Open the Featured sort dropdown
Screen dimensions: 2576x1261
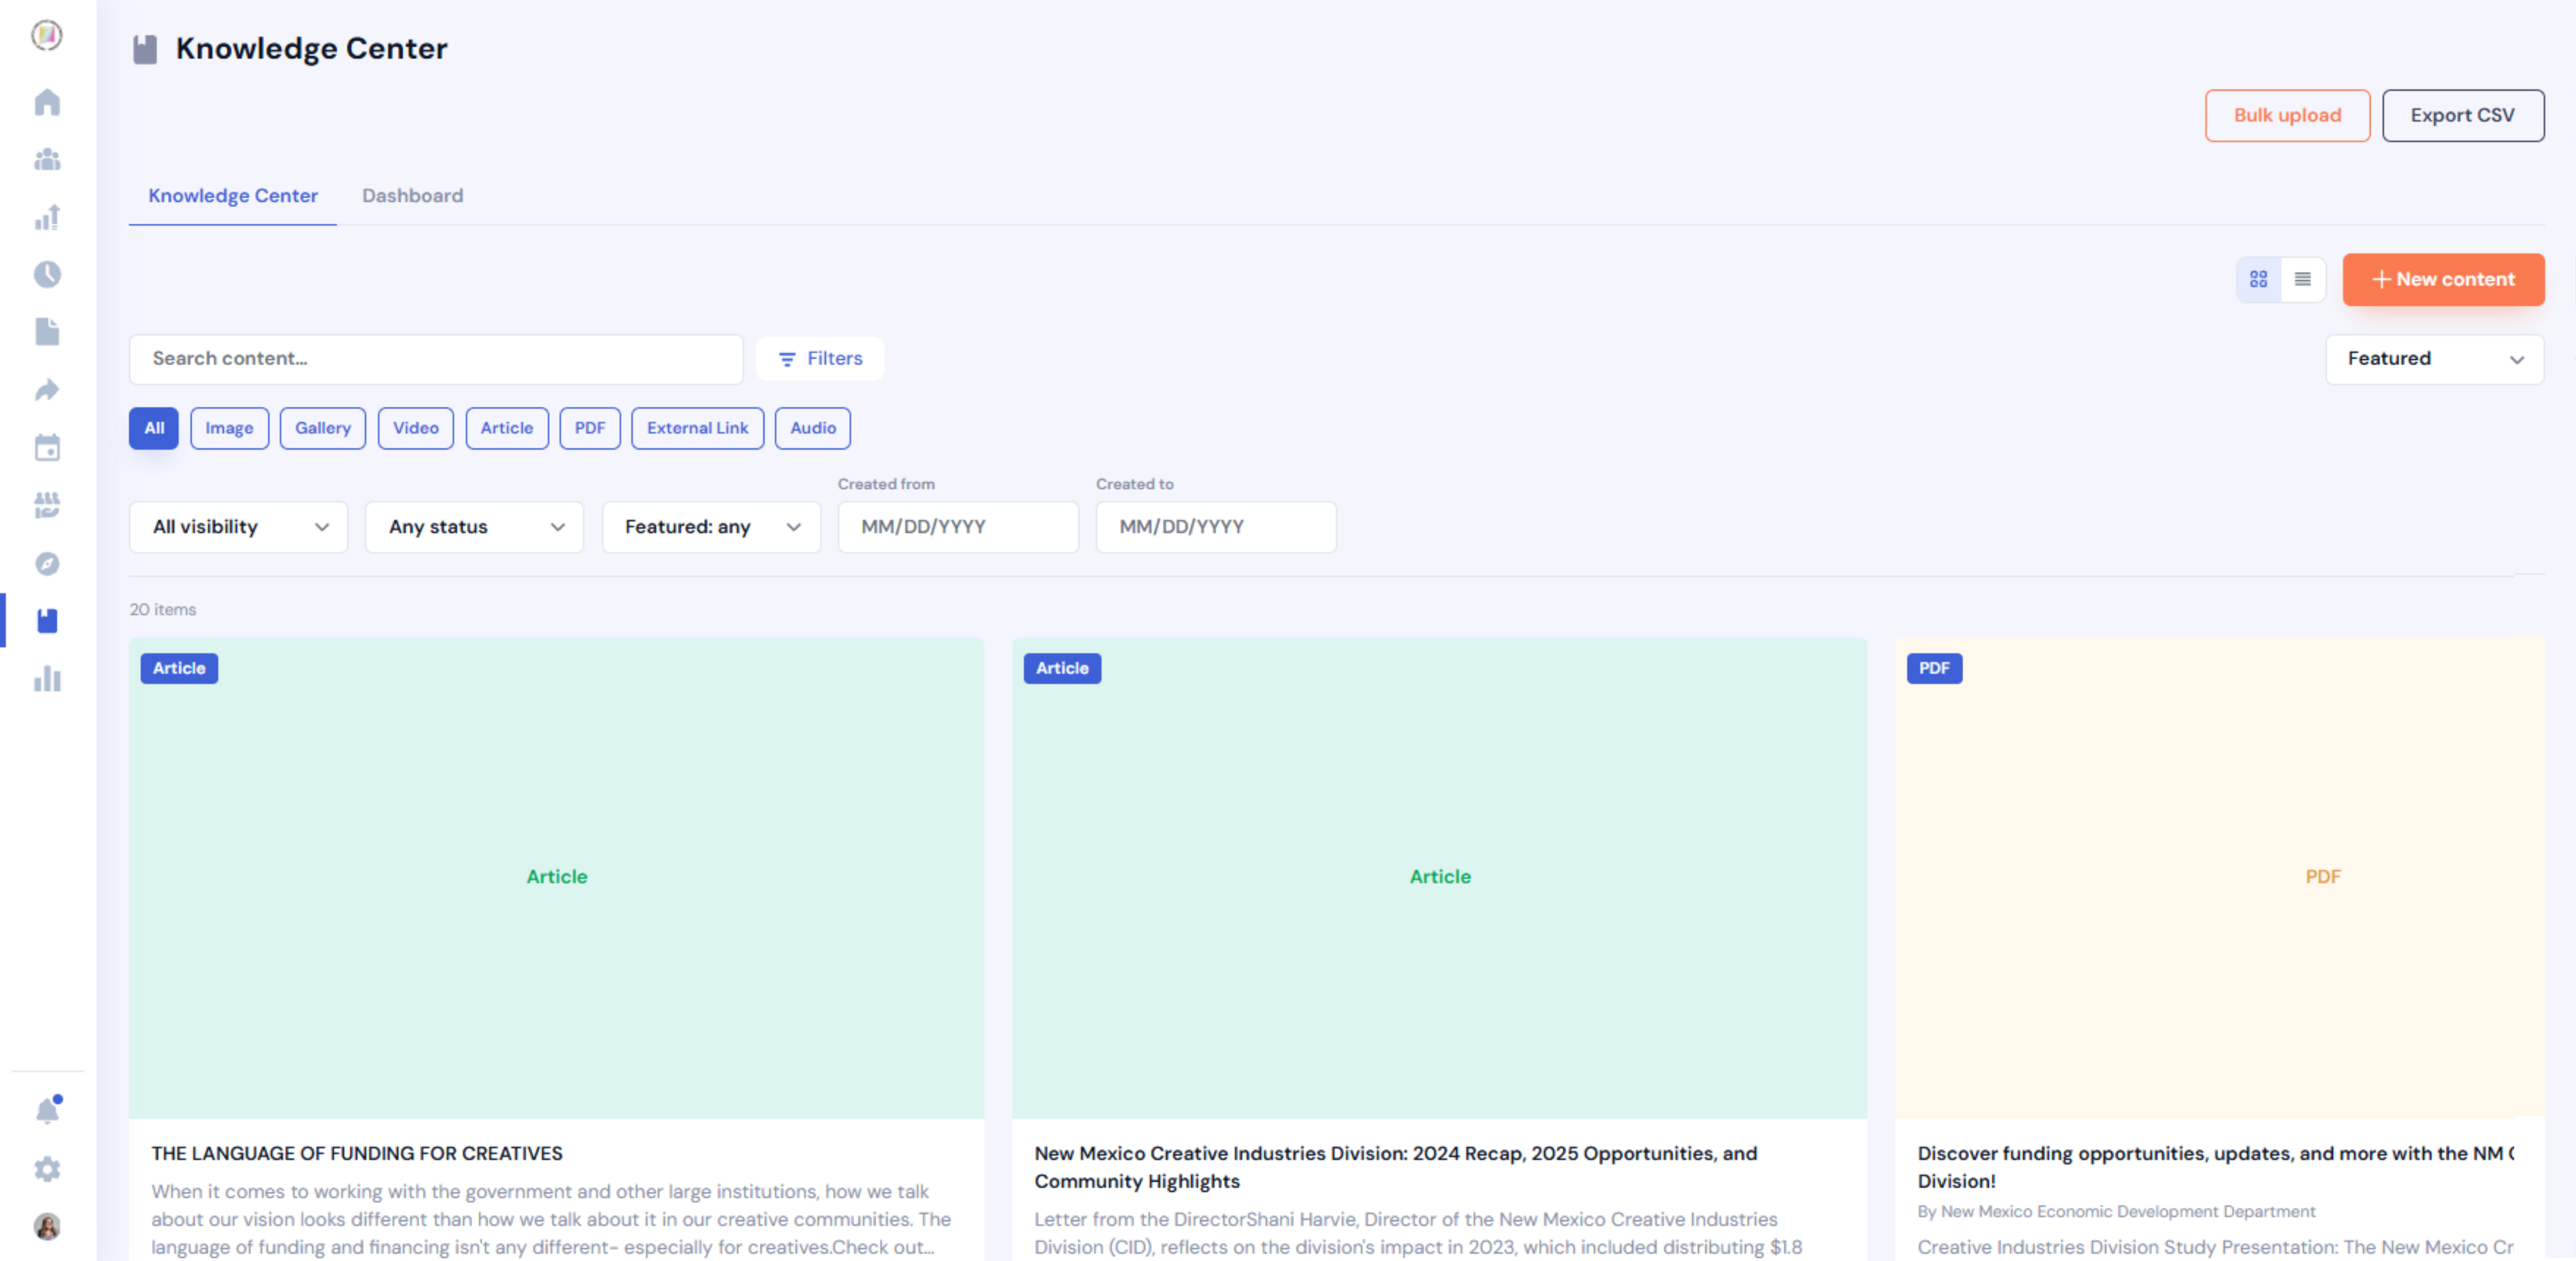point(2435,359)
